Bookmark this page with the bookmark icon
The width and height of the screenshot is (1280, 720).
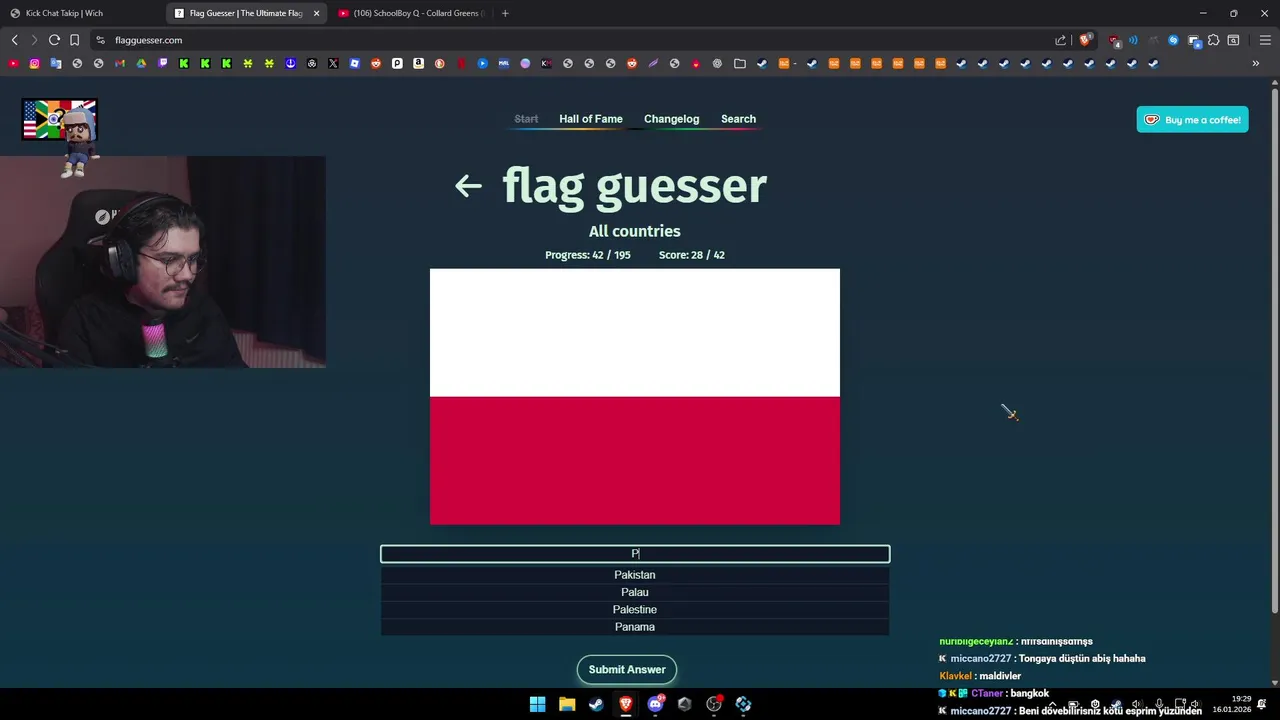click(75, 40)
